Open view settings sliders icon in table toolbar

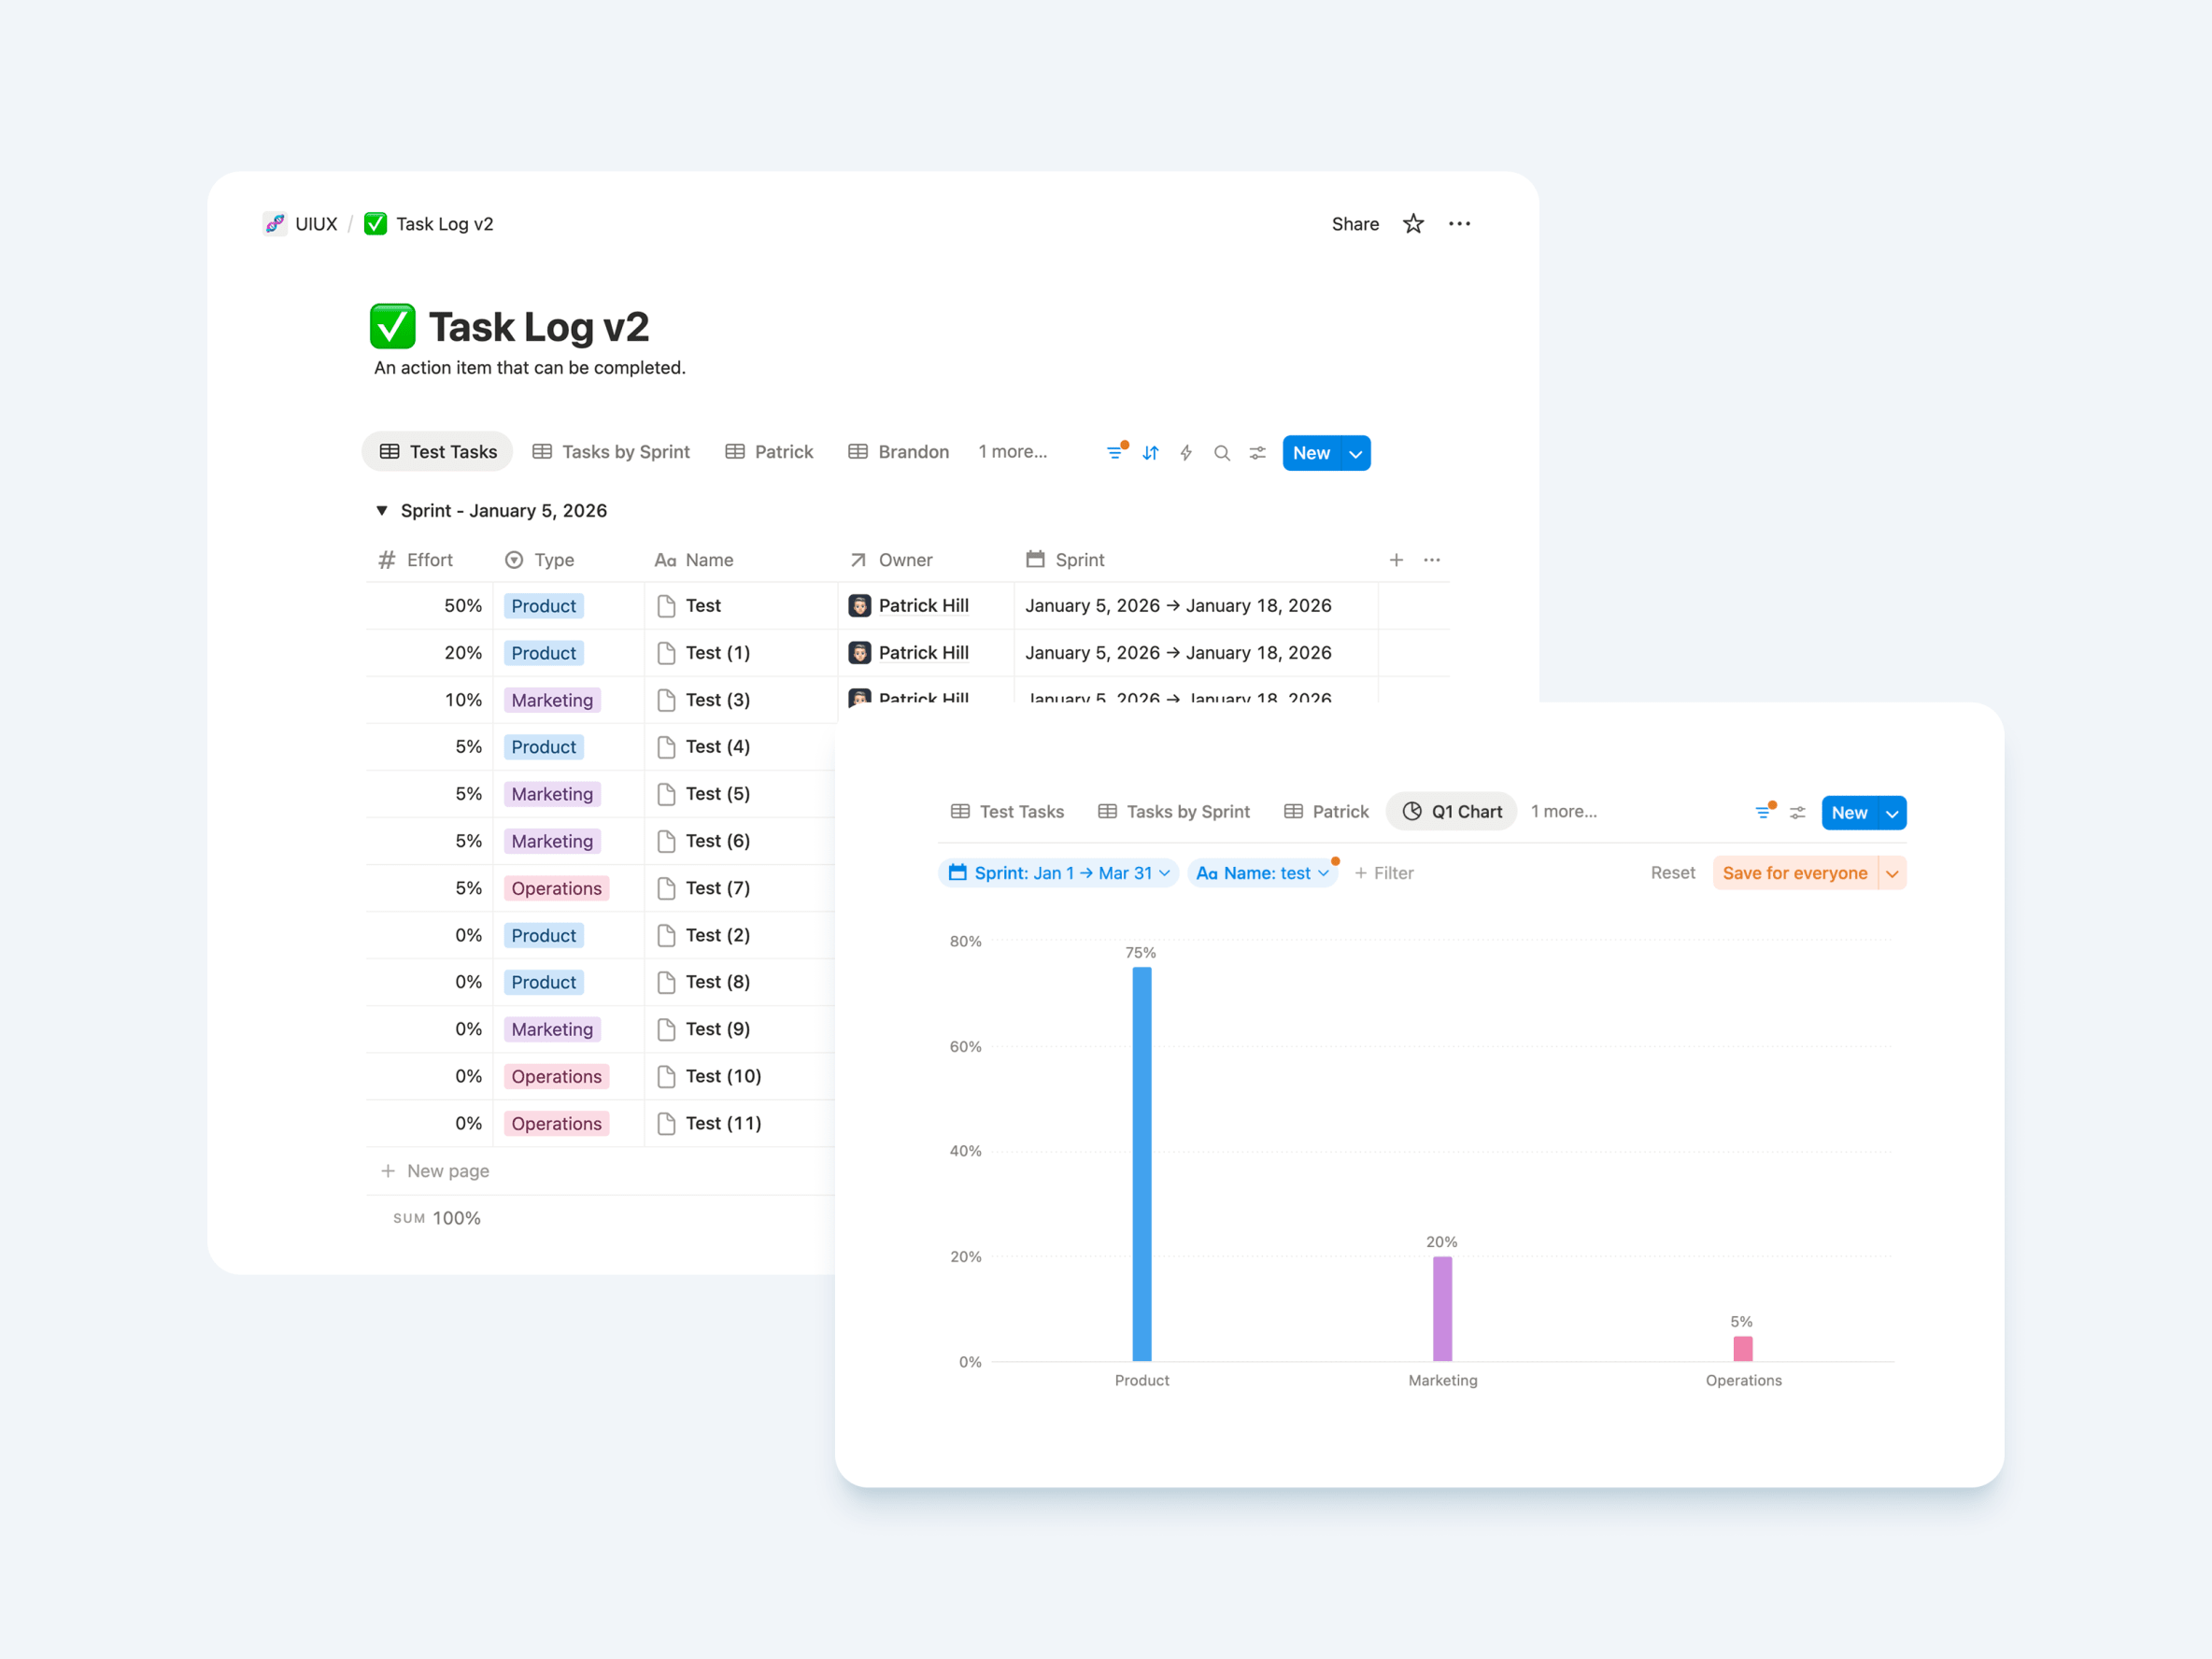tap(1257, 453)
